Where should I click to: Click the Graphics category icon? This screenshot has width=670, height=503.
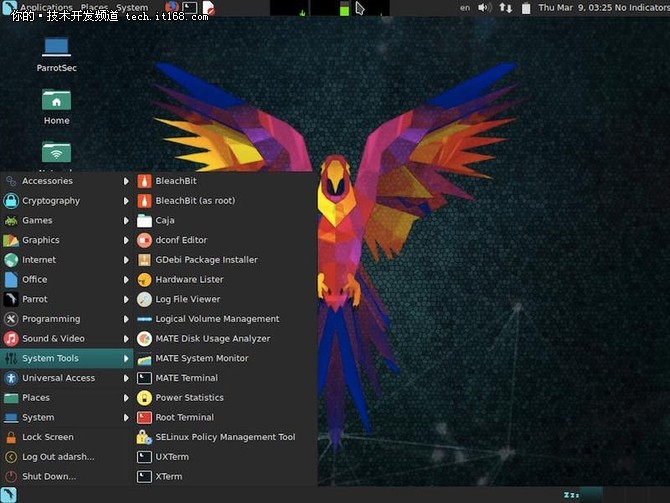point(11,240)
